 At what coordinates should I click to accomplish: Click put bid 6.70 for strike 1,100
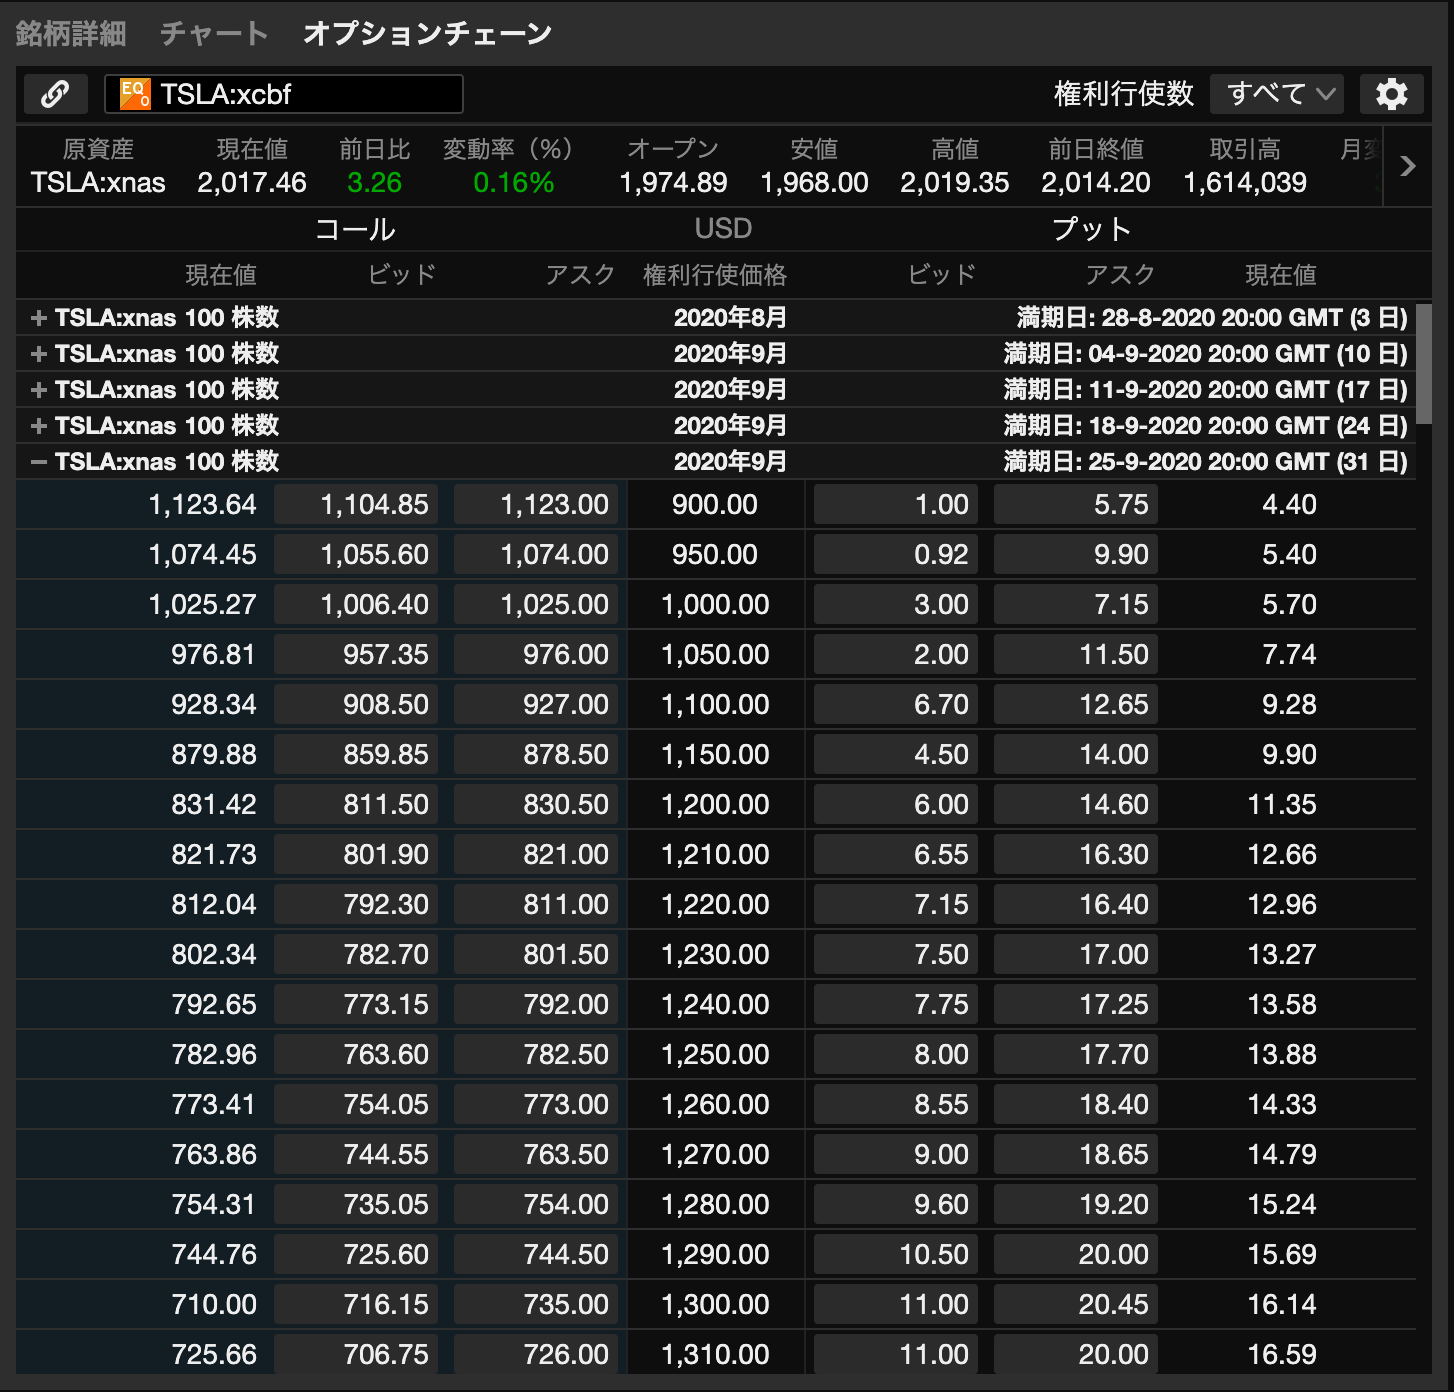pos(896,704)
